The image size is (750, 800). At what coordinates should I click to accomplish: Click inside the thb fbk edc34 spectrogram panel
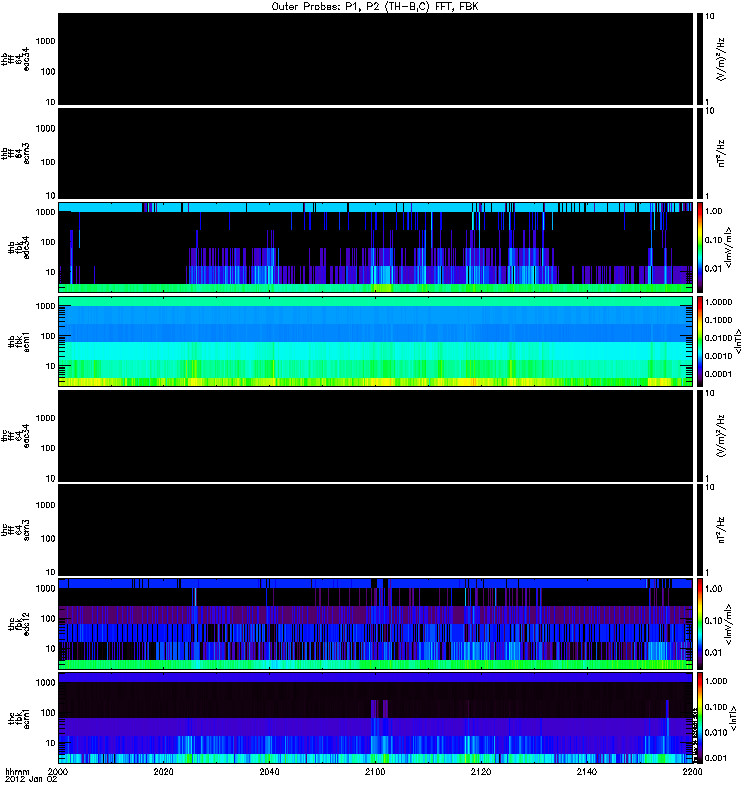376,247
